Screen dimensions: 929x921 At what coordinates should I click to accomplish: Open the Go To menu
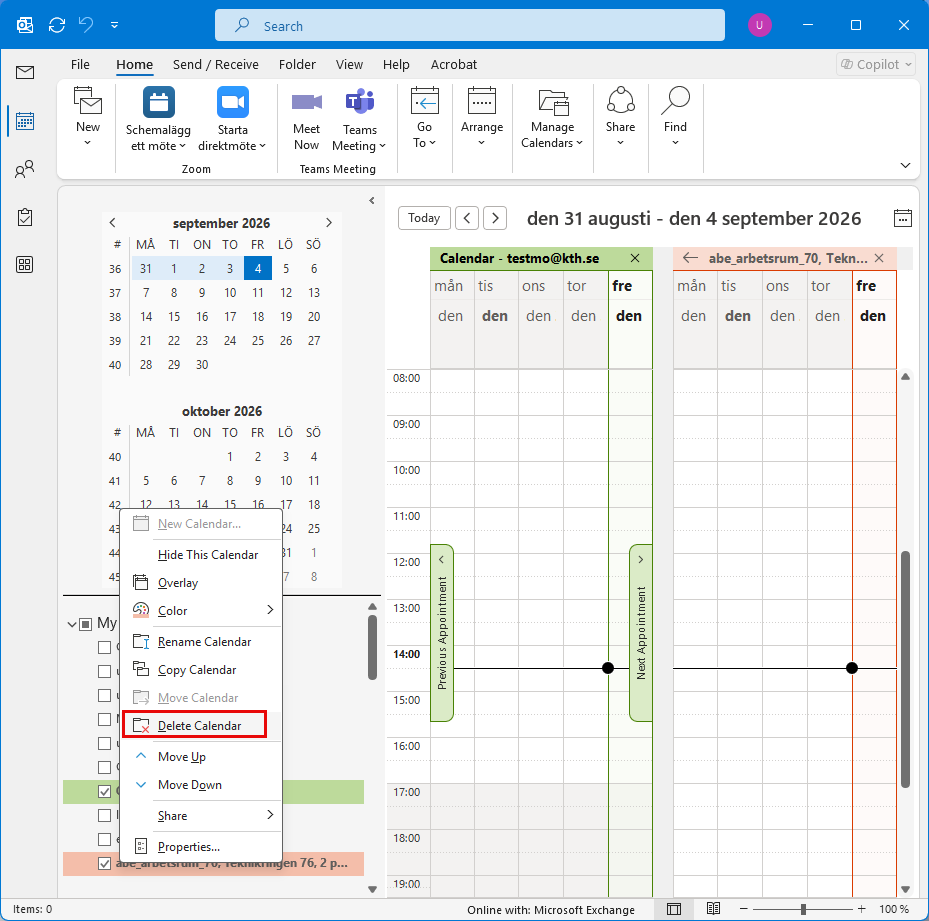(424, 117)
